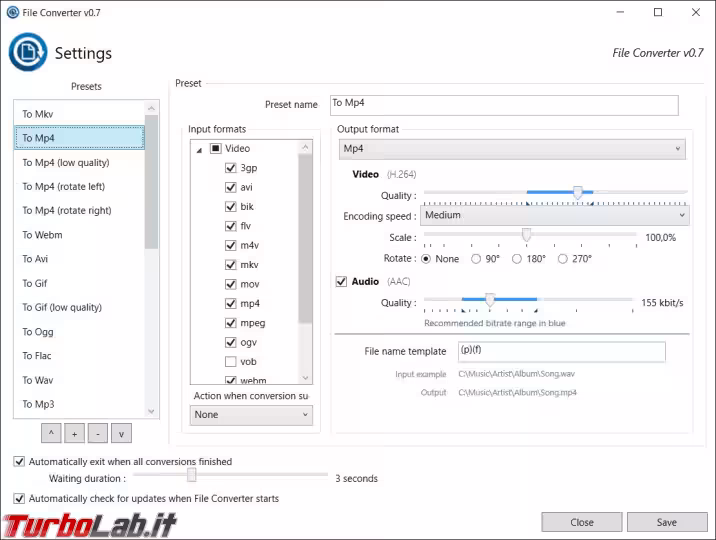
Task: Uncheck the mpeg input format
Action: pos(231,323)
